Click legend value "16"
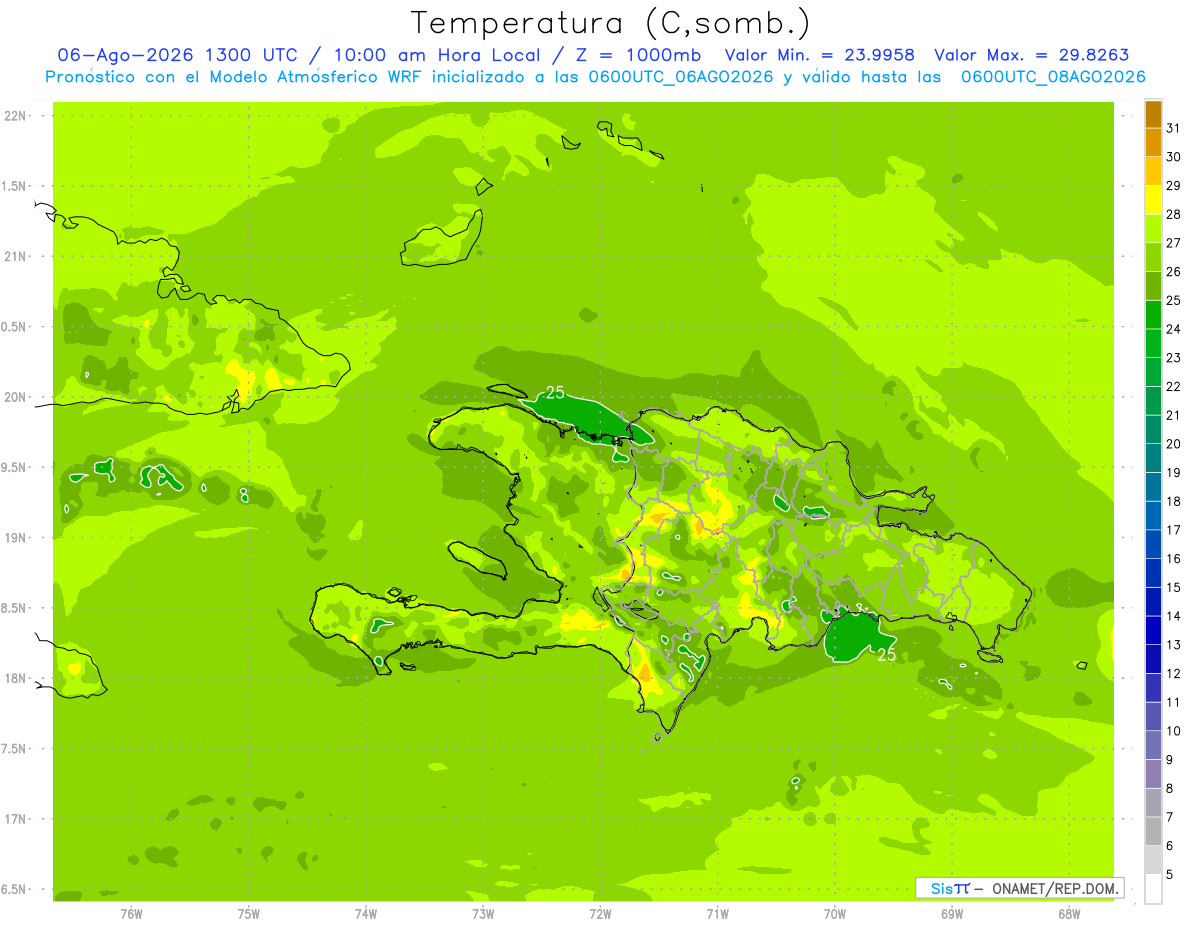Image resolution: width=1200 pixels, height=927 pixels. (x=1173, y=559)
